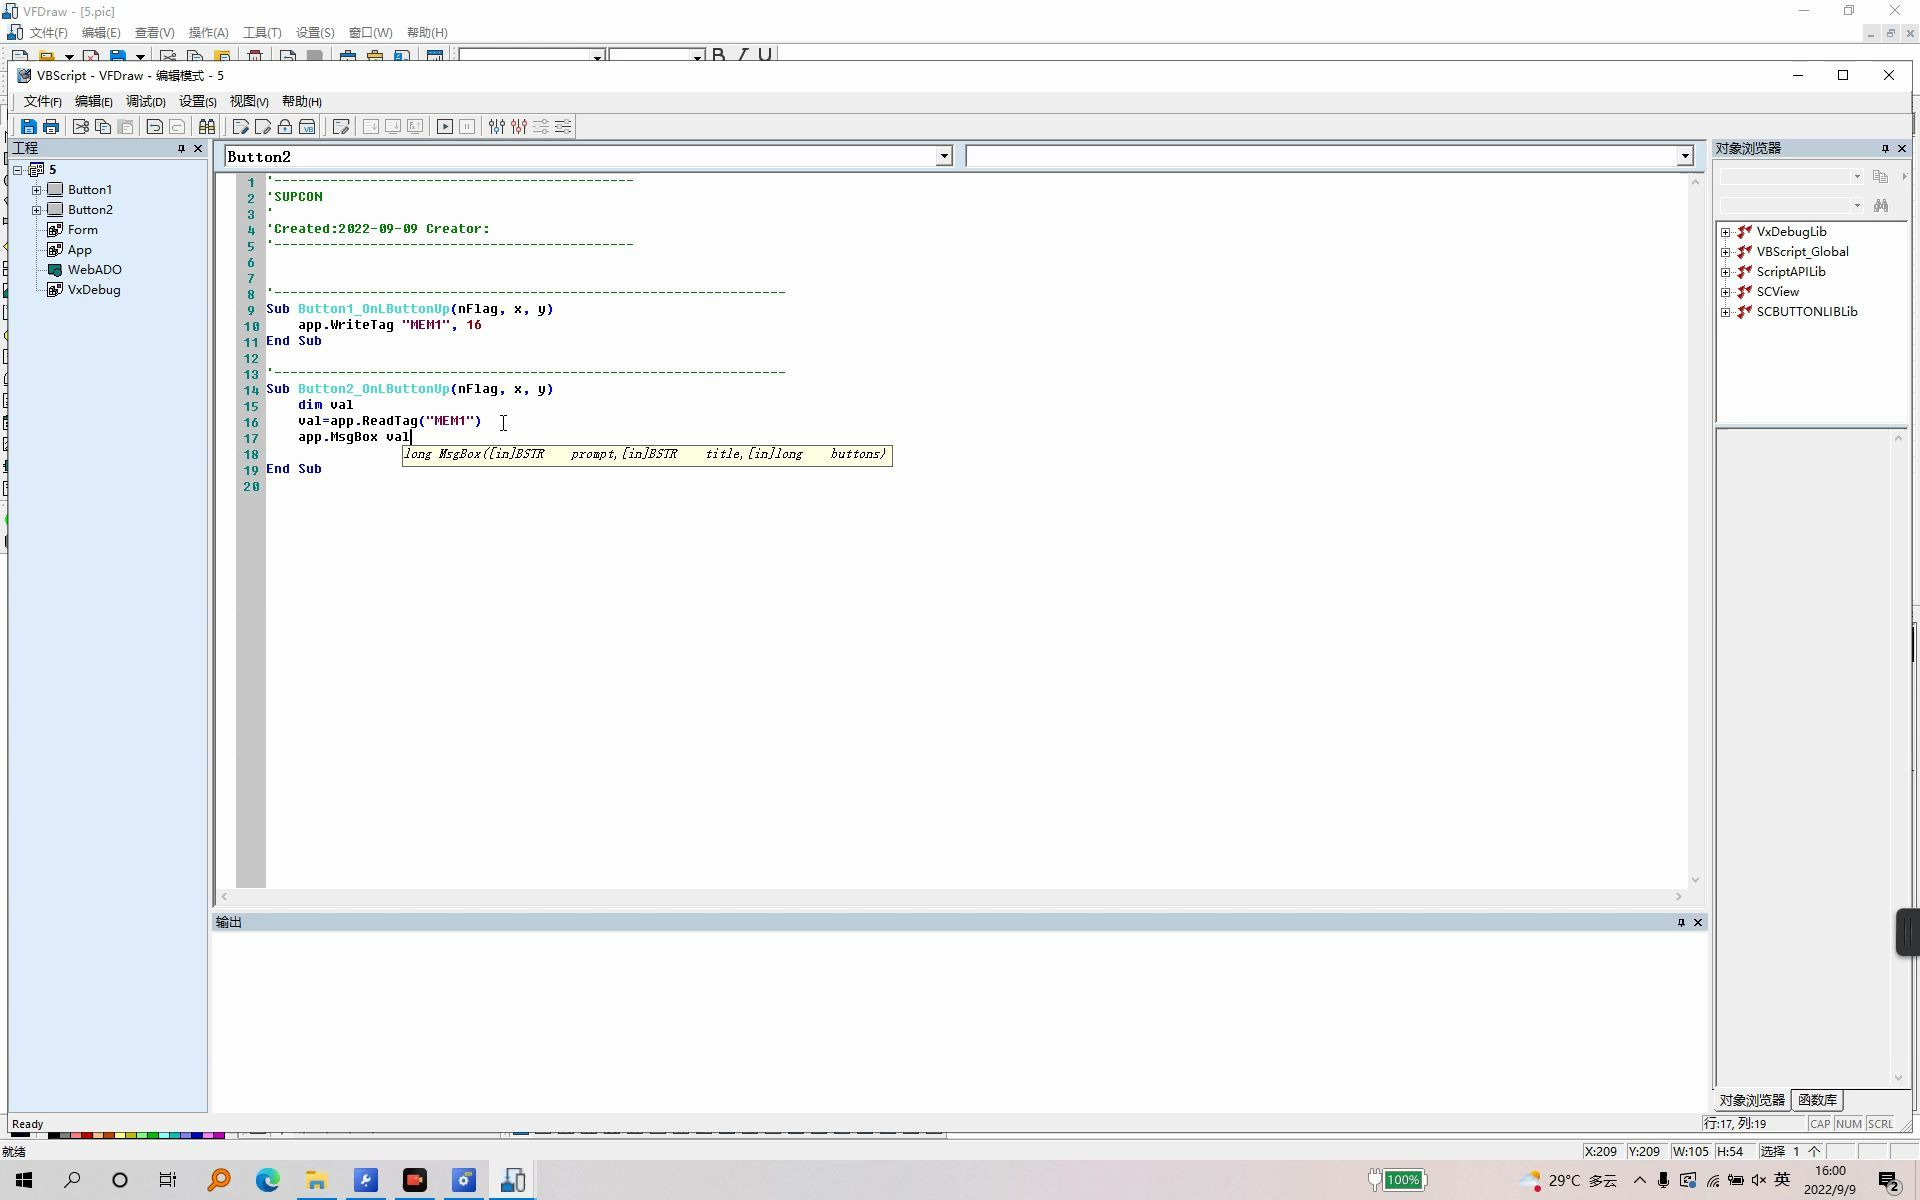Click the Undo arrow icon
The width and height of the screenshot is (1920, 1200).
[155, 127]
